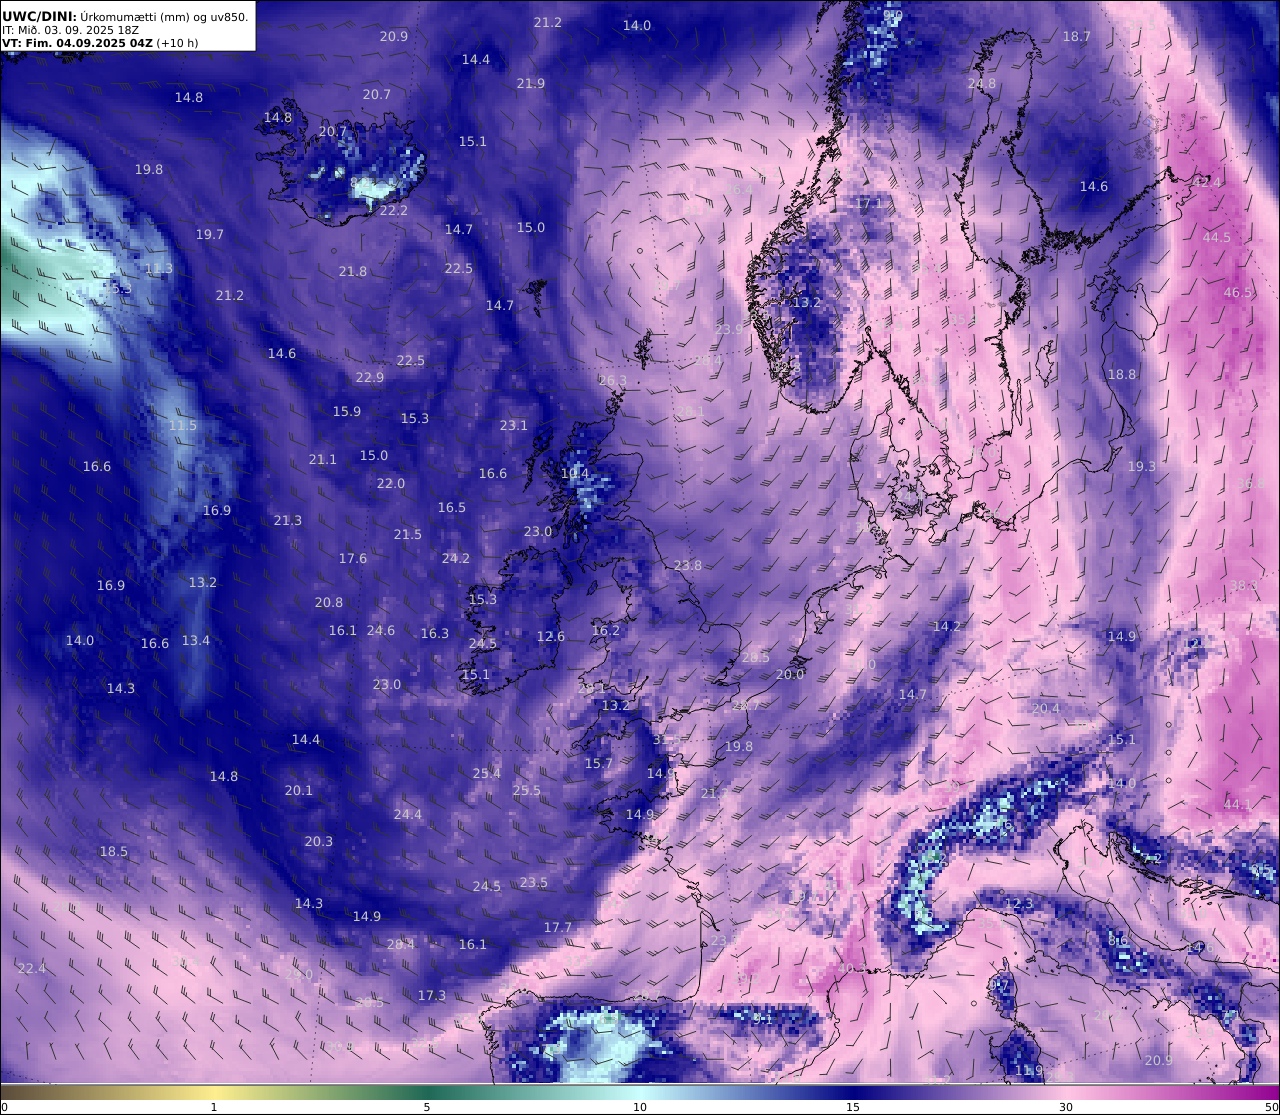
Task: Click the 21.5 value on the map
Action: pyautogui.click(x=408, y=535)
